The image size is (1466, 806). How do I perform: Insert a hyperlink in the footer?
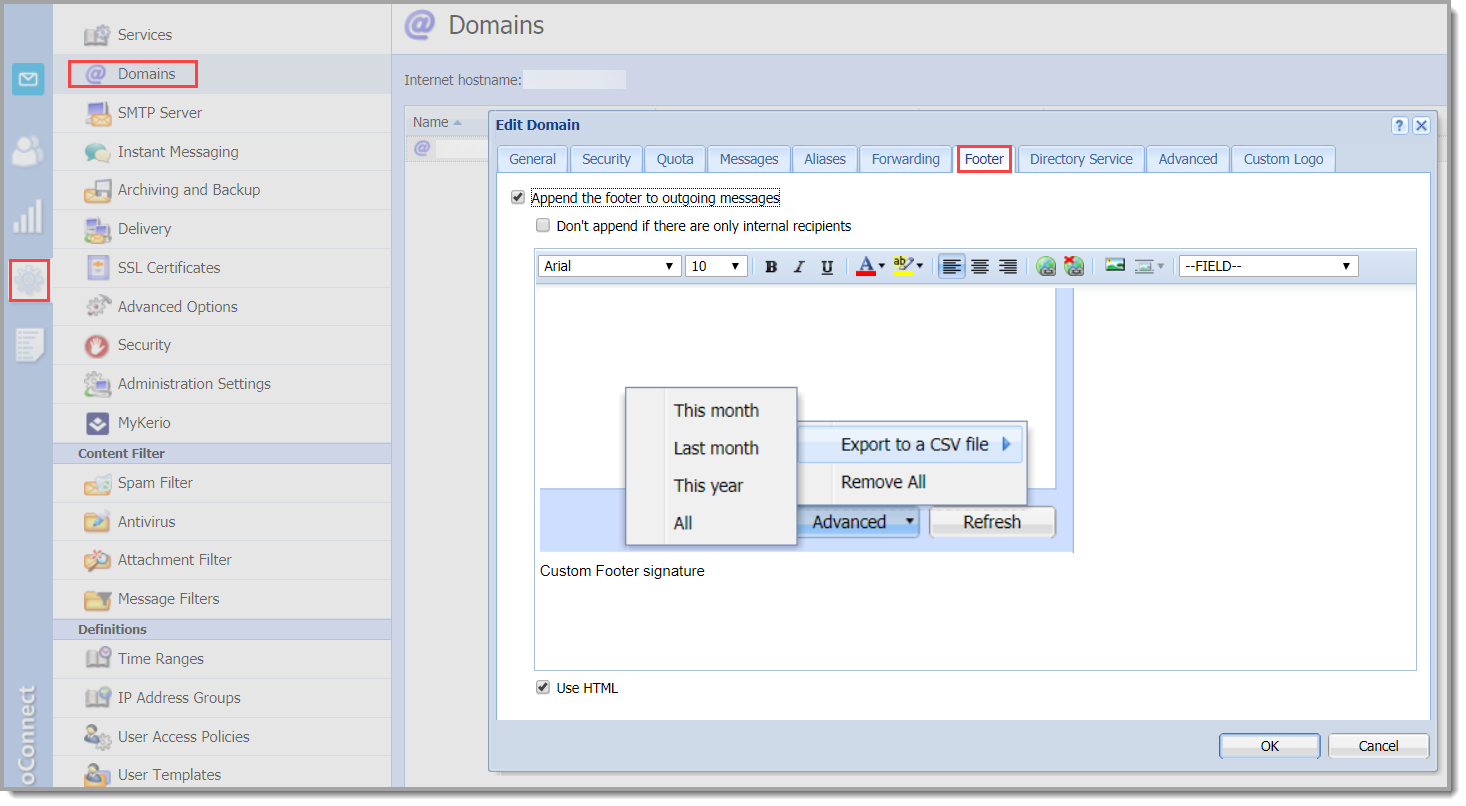coord(1046,267)
